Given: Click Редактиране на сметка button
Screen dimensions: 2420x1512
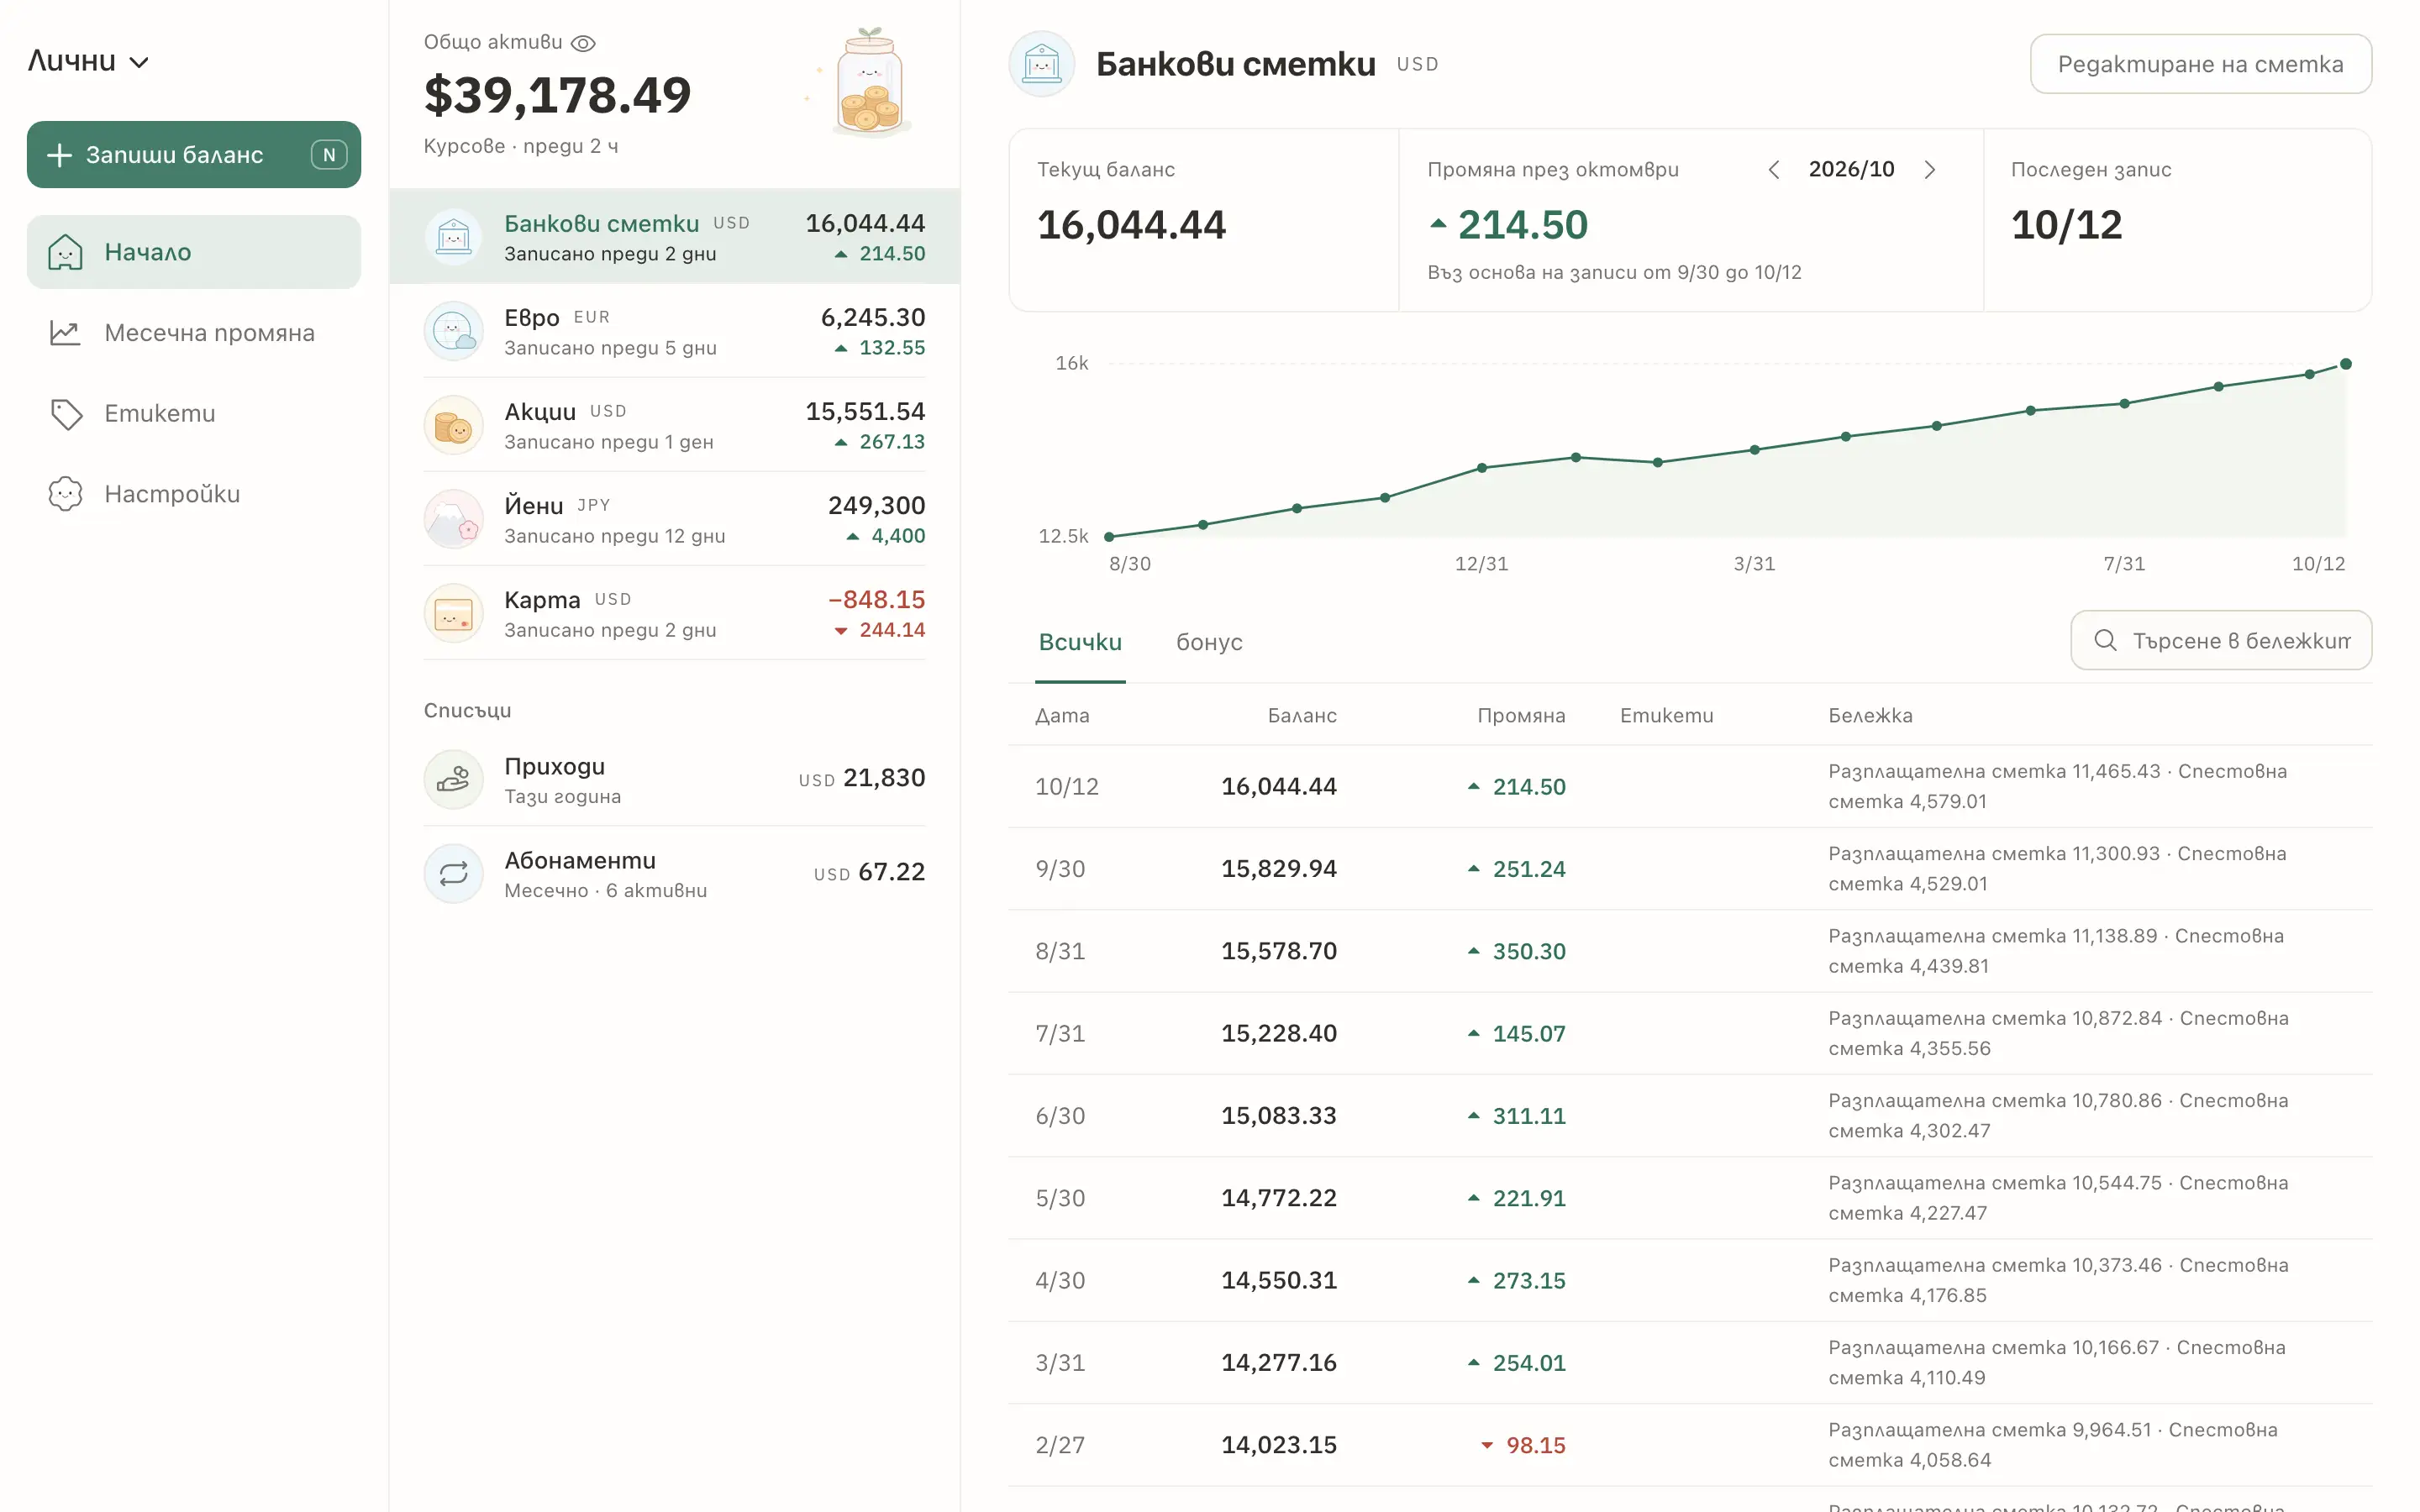Looking at the screenshot, I should (2200, 64).
